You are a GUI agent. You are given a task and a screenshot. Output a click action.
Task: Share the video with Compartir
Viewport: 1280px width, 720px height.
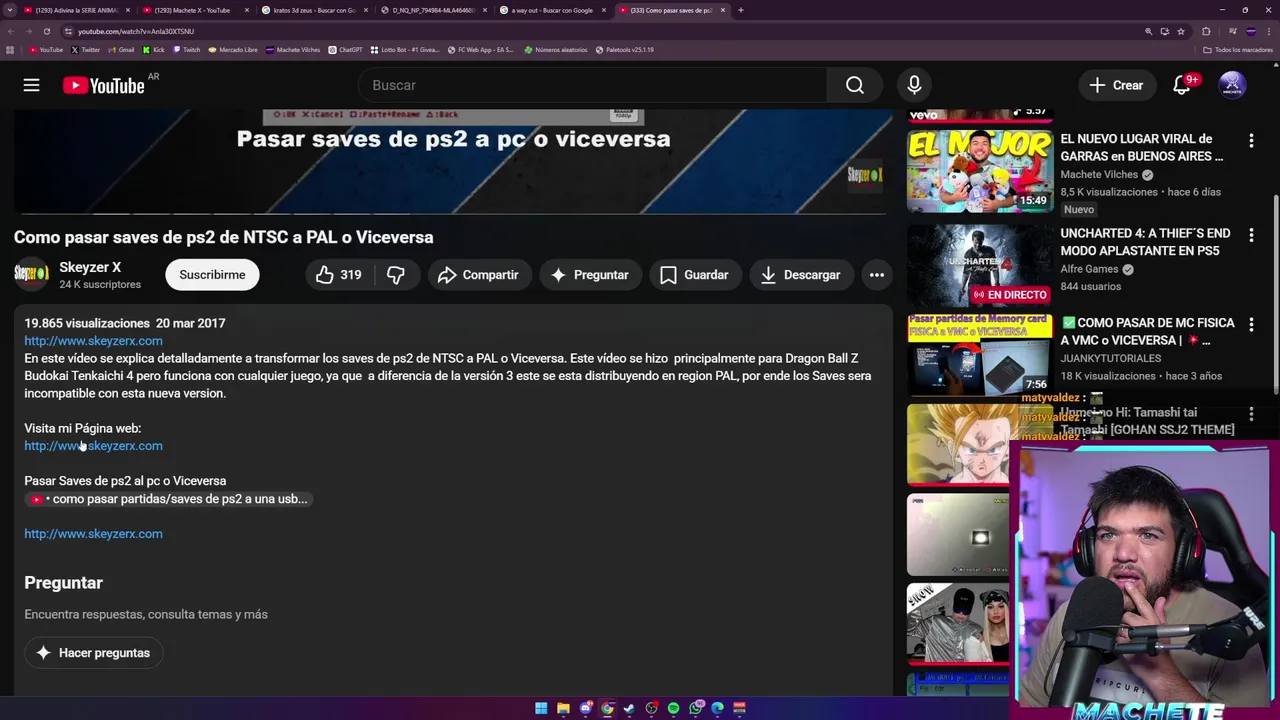point(478,275)
